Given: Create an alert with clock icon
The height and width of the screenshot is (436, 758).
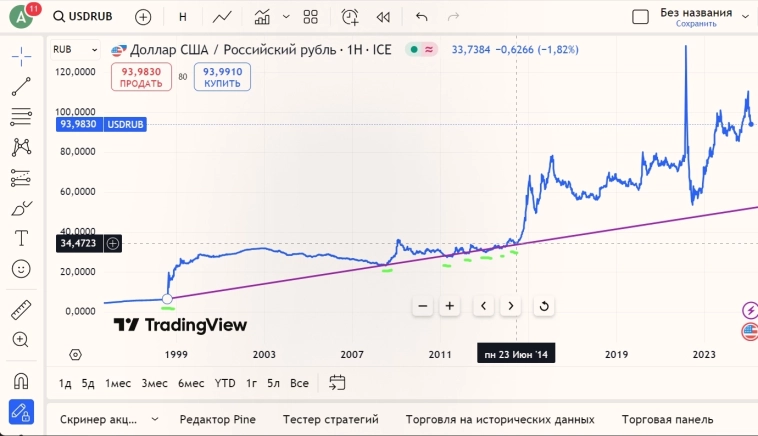Looking at the screenshot, I should (350, 17).
